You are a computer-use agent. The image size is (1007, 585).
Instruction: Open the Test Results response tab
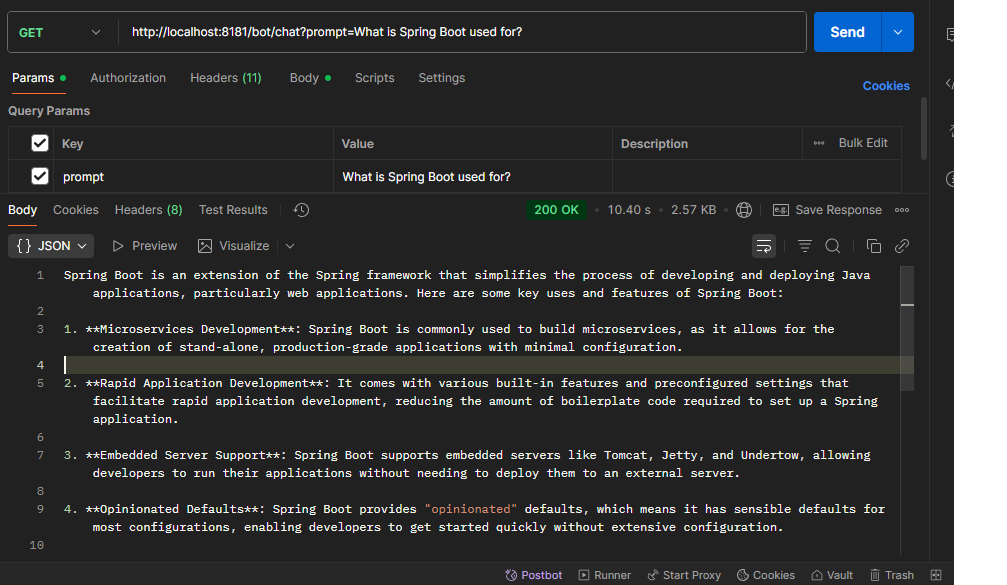[x=233, y=210]
